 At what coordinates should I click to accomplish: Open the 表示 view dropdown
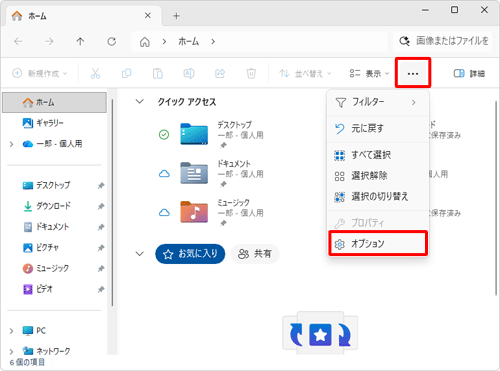coord(369,73)
